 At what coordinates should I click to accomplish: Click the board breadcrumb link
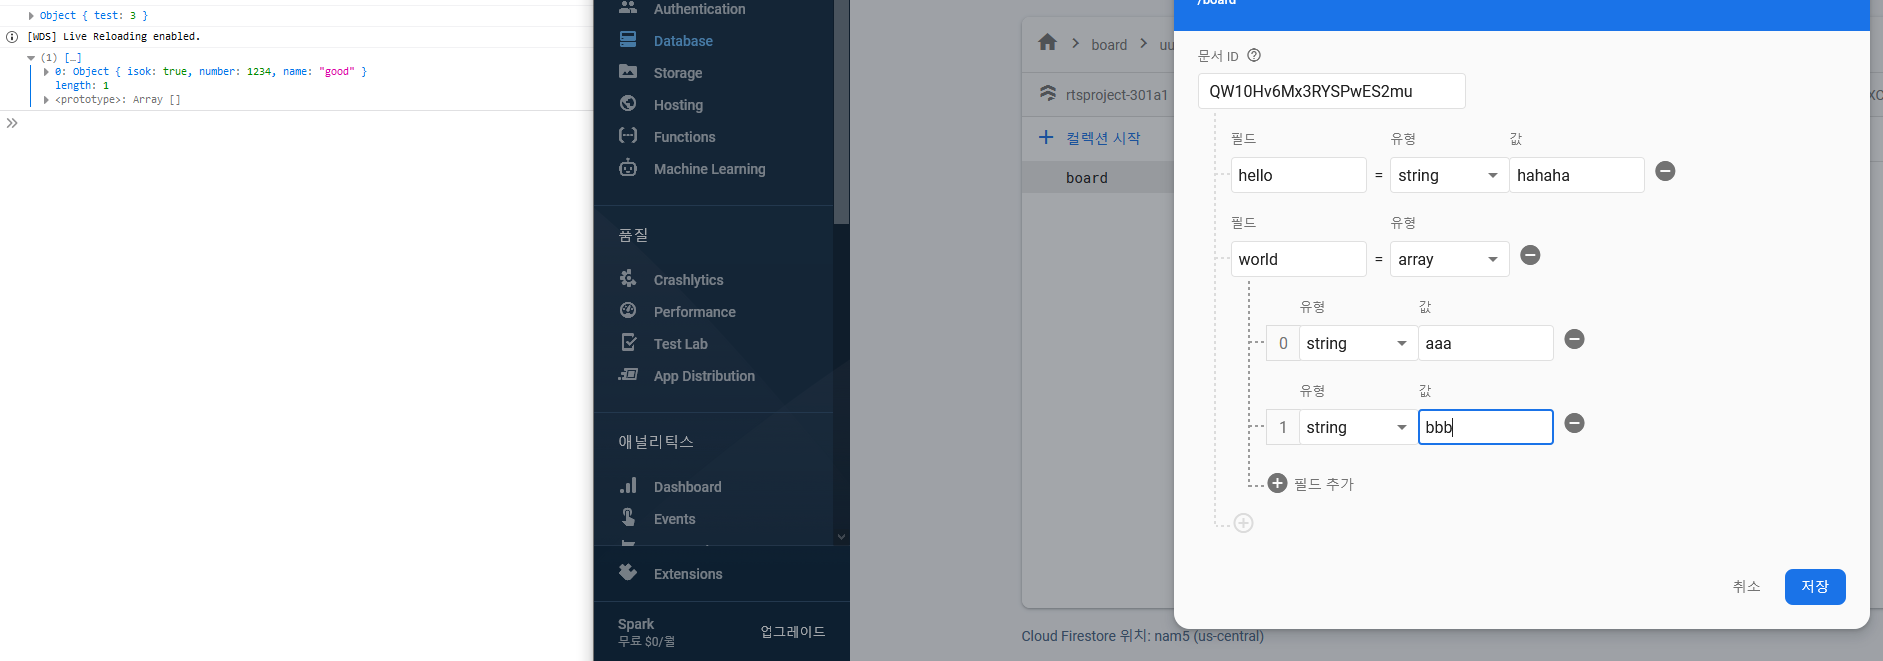tap(1109, 45)
